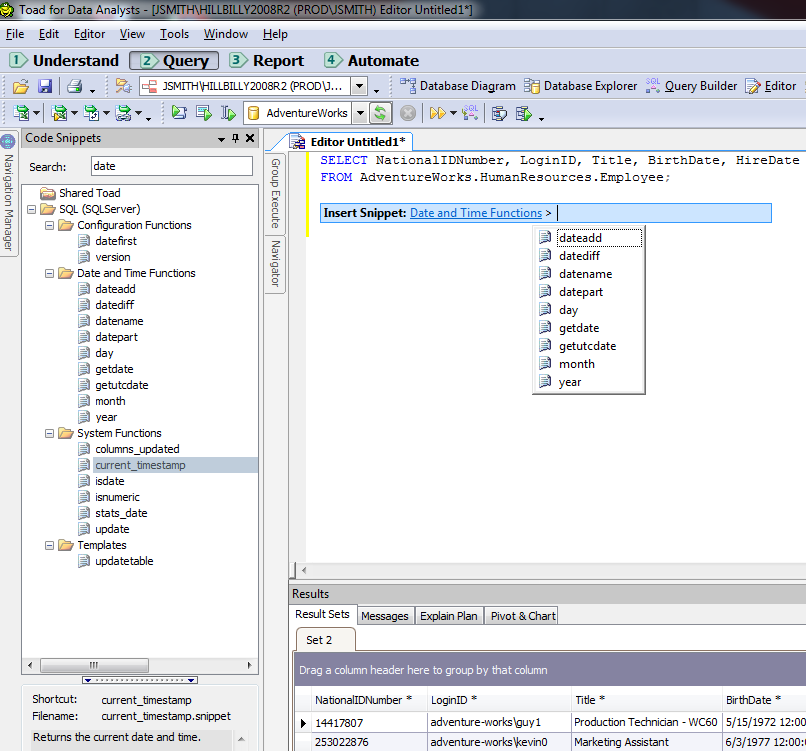Click the snippet search field
The image size is (806, 751).
(172, 166)
